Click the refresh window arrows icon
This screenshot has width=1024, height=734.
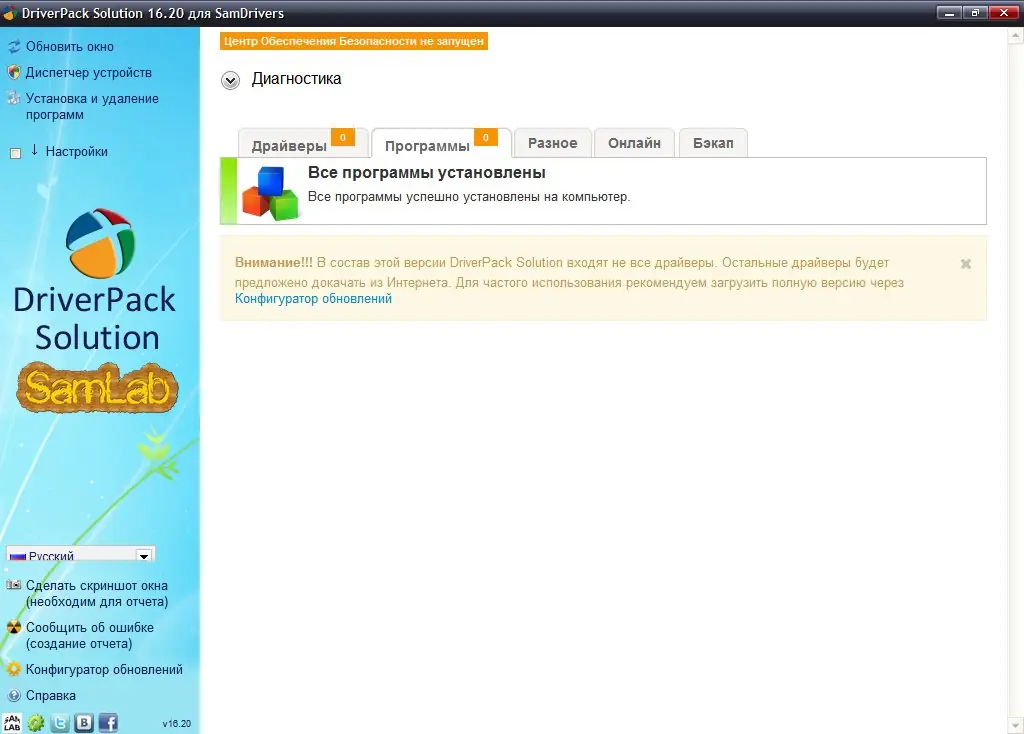pos(14,46)
